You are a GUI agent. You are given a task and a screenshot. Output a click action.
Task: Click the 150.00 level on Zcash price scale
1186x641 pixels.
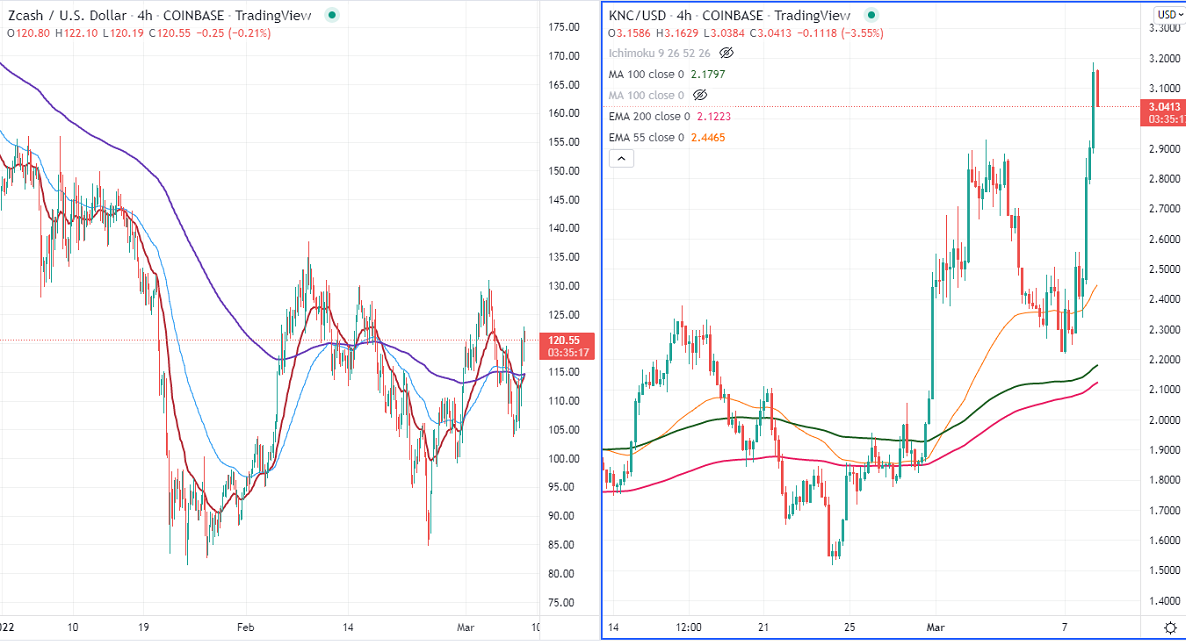coord(566,171)
